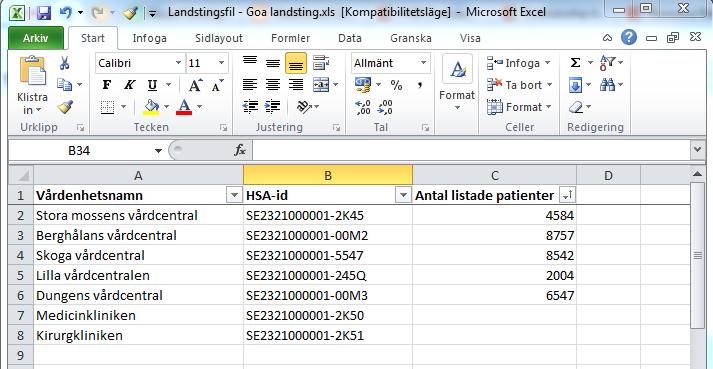This screenshot has height=369, width=713.
Task: Open Sort and Filter funnel icon
Action: [607, 63]
